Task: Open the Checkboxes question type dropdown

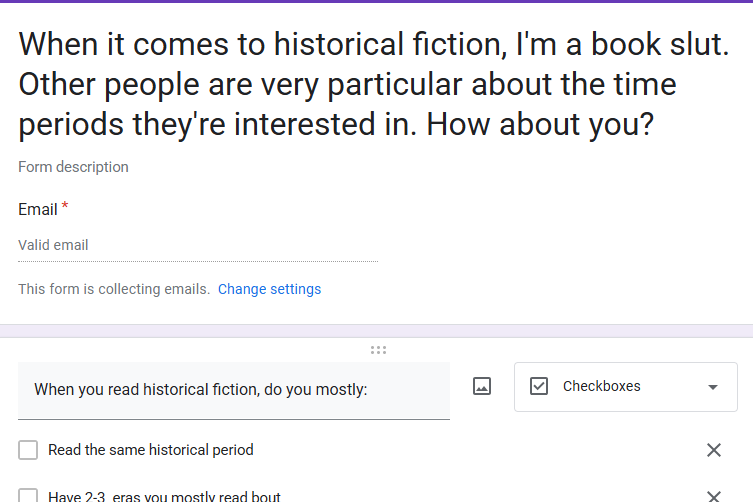Action: point(626,387)
